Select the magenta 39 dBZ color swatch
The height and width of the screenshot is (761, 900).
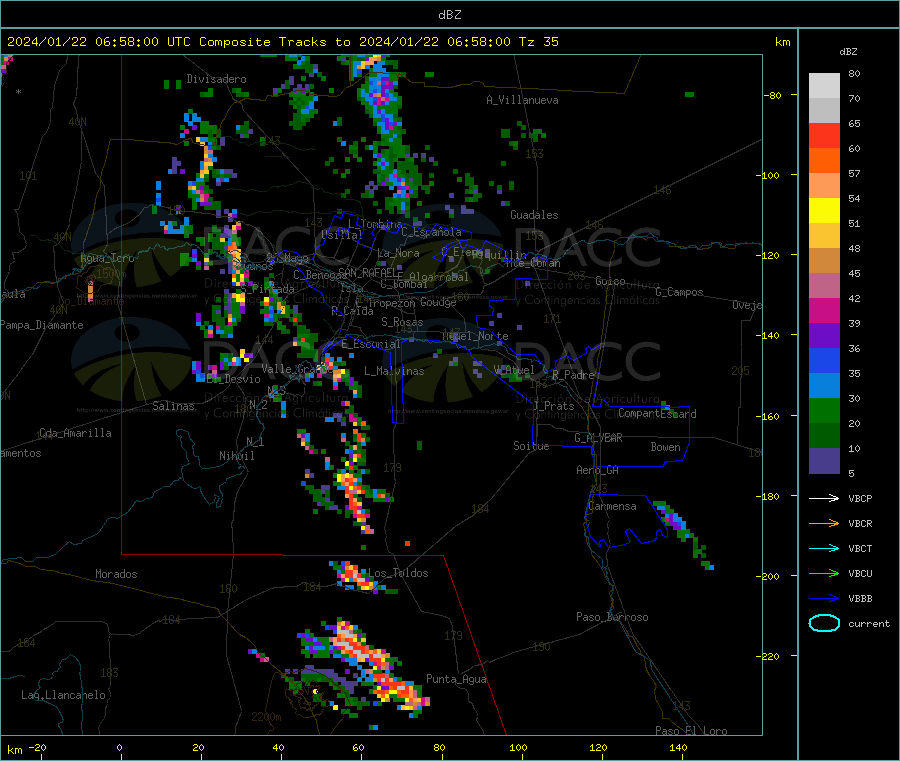824,310
